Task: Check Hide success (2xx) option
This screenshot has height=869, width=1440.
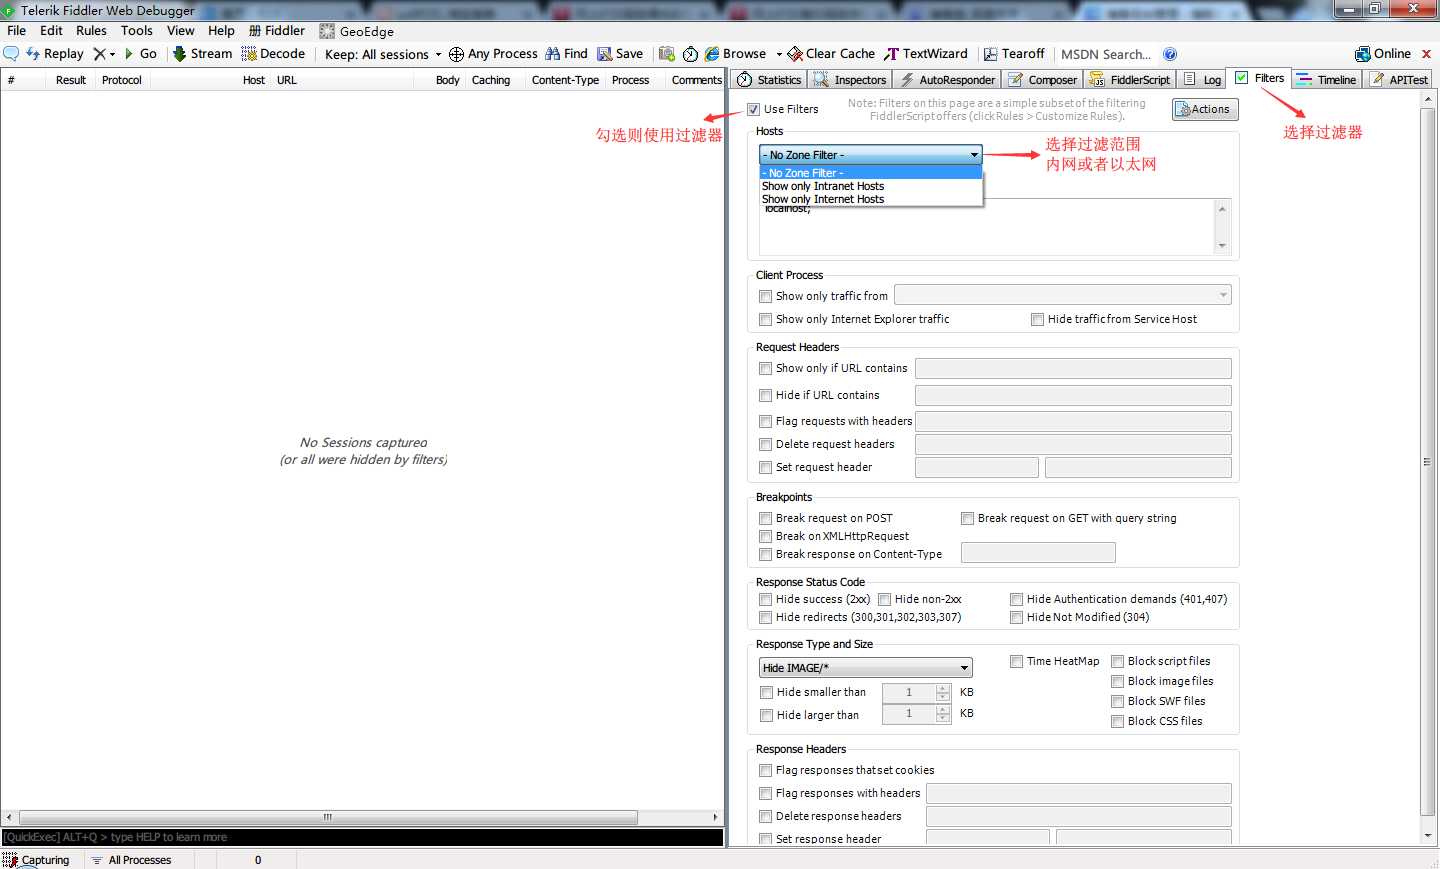Action: pyautogui.click(x=765, y=599)
